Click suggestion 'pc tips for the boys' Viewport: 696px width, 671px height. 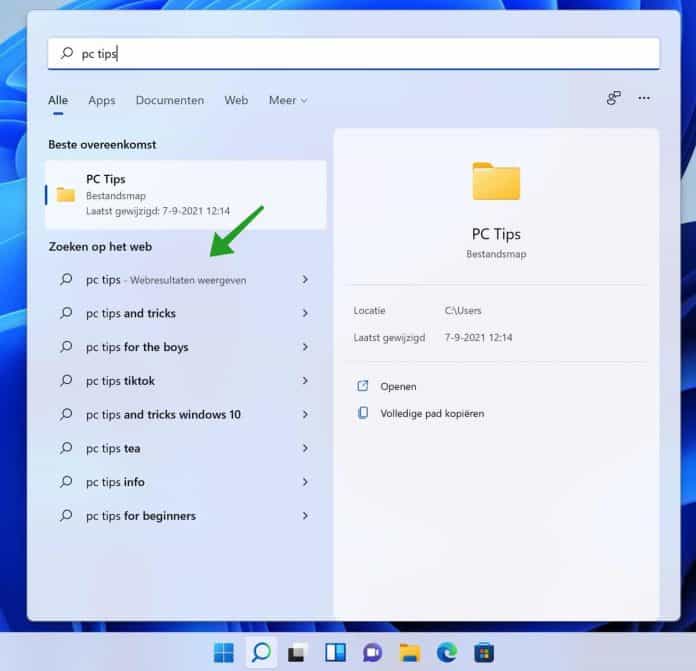[x=137, y=347]
